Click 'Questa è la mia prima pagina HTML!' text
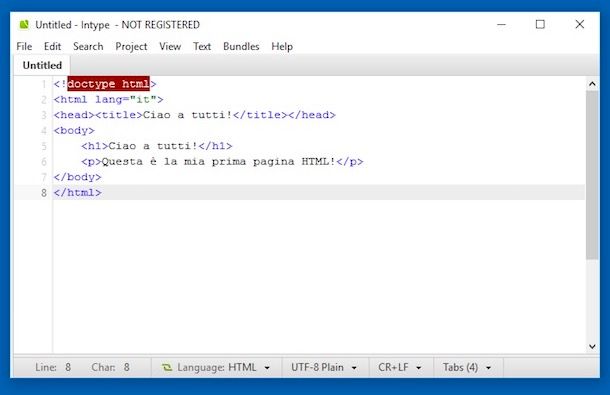610x395 pixels. [218, 162]
